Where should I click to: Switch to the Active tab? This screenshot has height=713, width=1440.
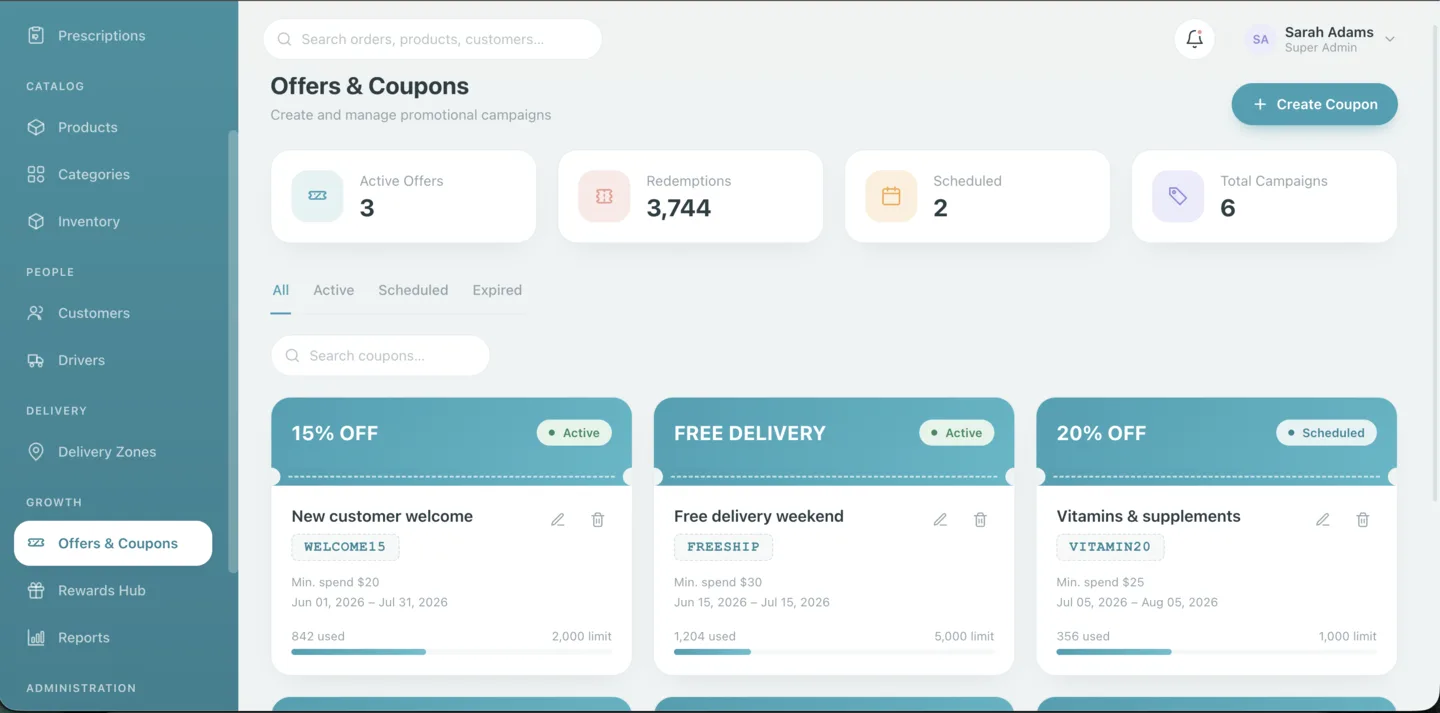point(334,290)
